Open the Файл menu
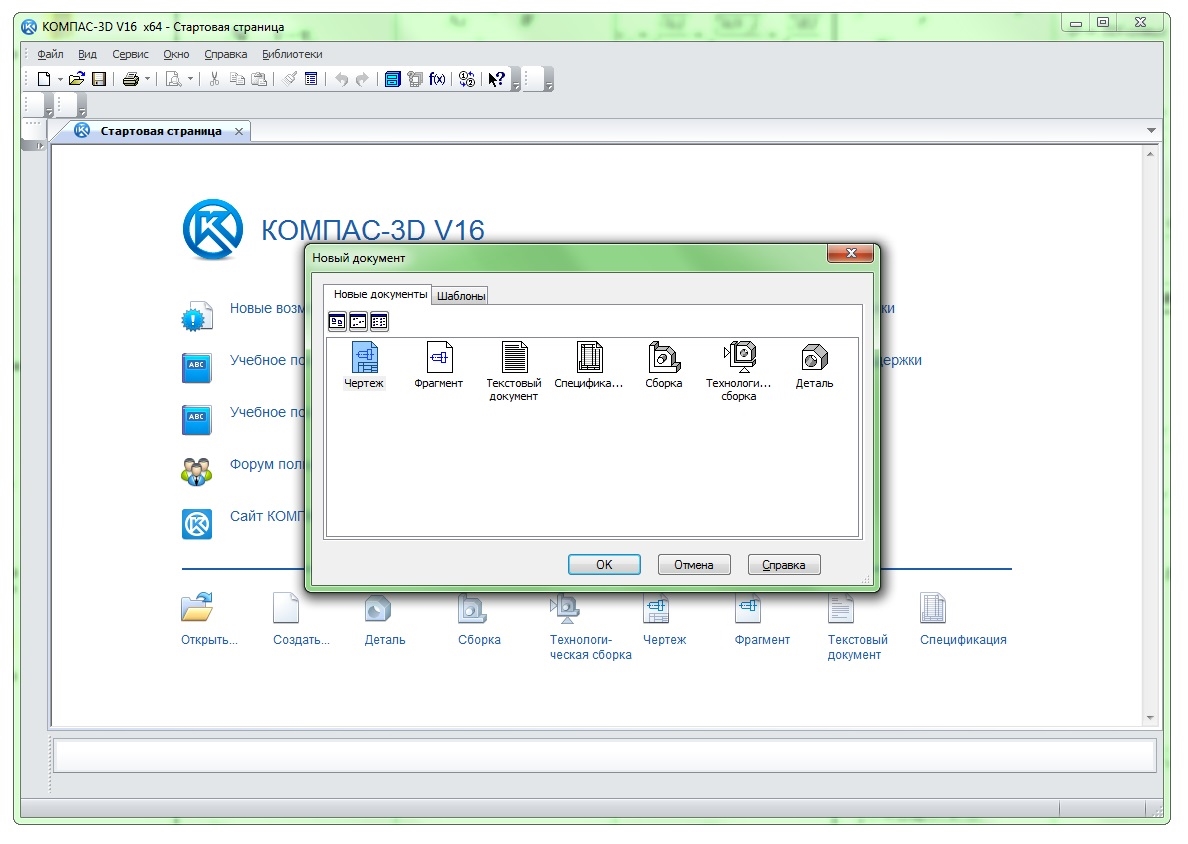 (50, 55)
